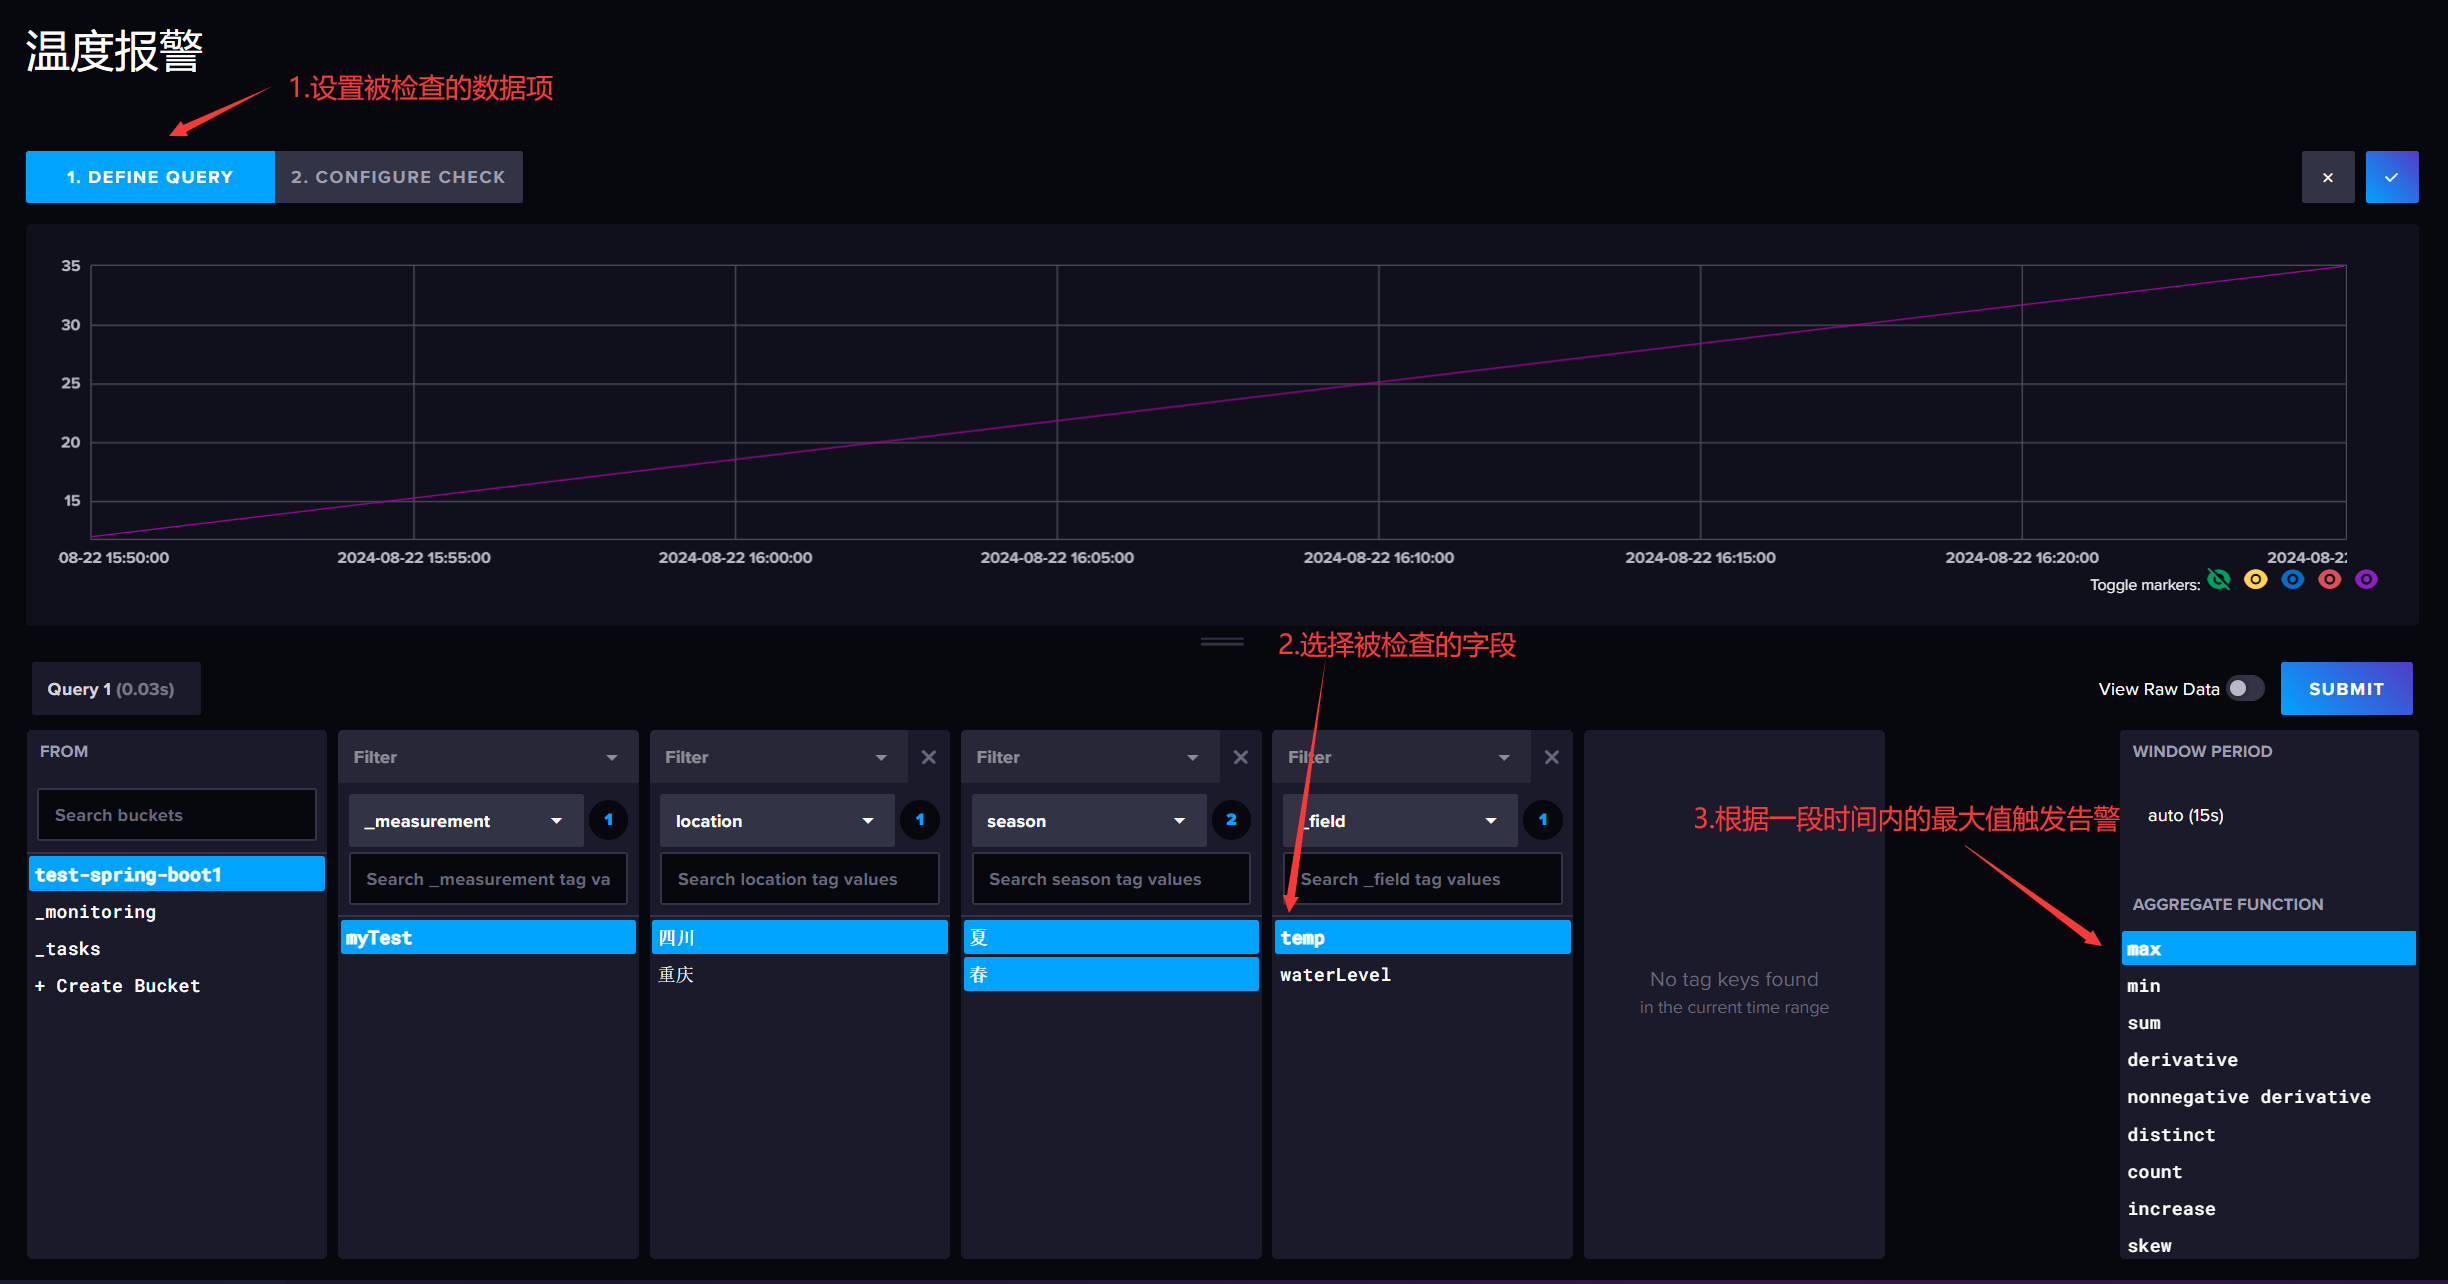Remove the location filter with X
The width and height of the screenshot is (2448, 1284).
928,757
